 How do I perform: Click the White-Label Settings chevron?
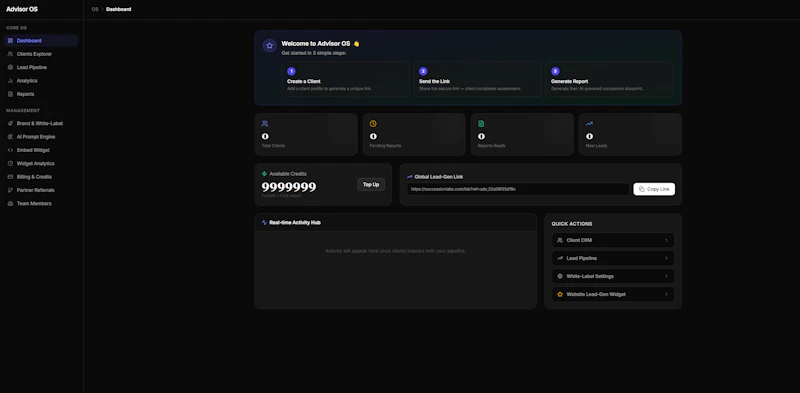point(666,276)
